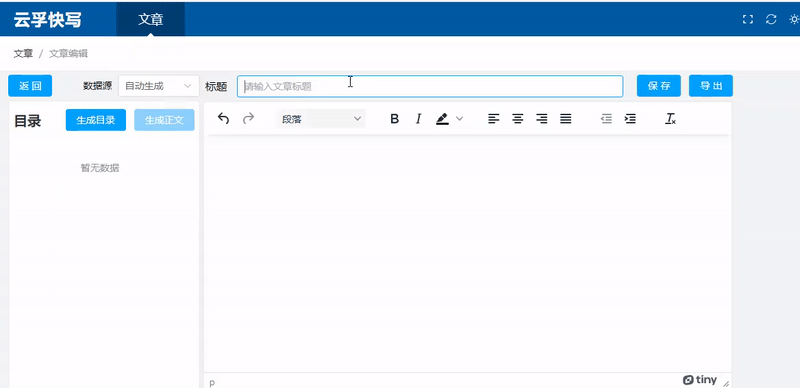Decrease paragraph indent
The width and height of the screenshot is (800, 388).
tap(606, 119)
